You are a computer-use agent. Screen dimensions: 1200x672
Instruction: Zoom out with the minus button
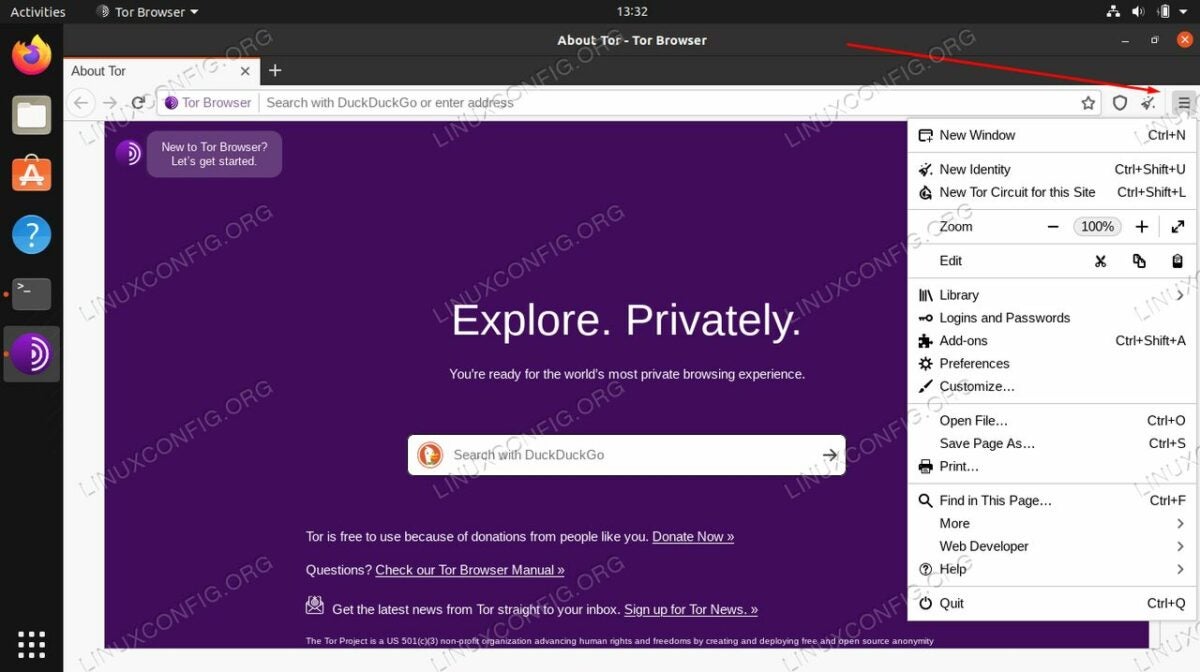1053,227
